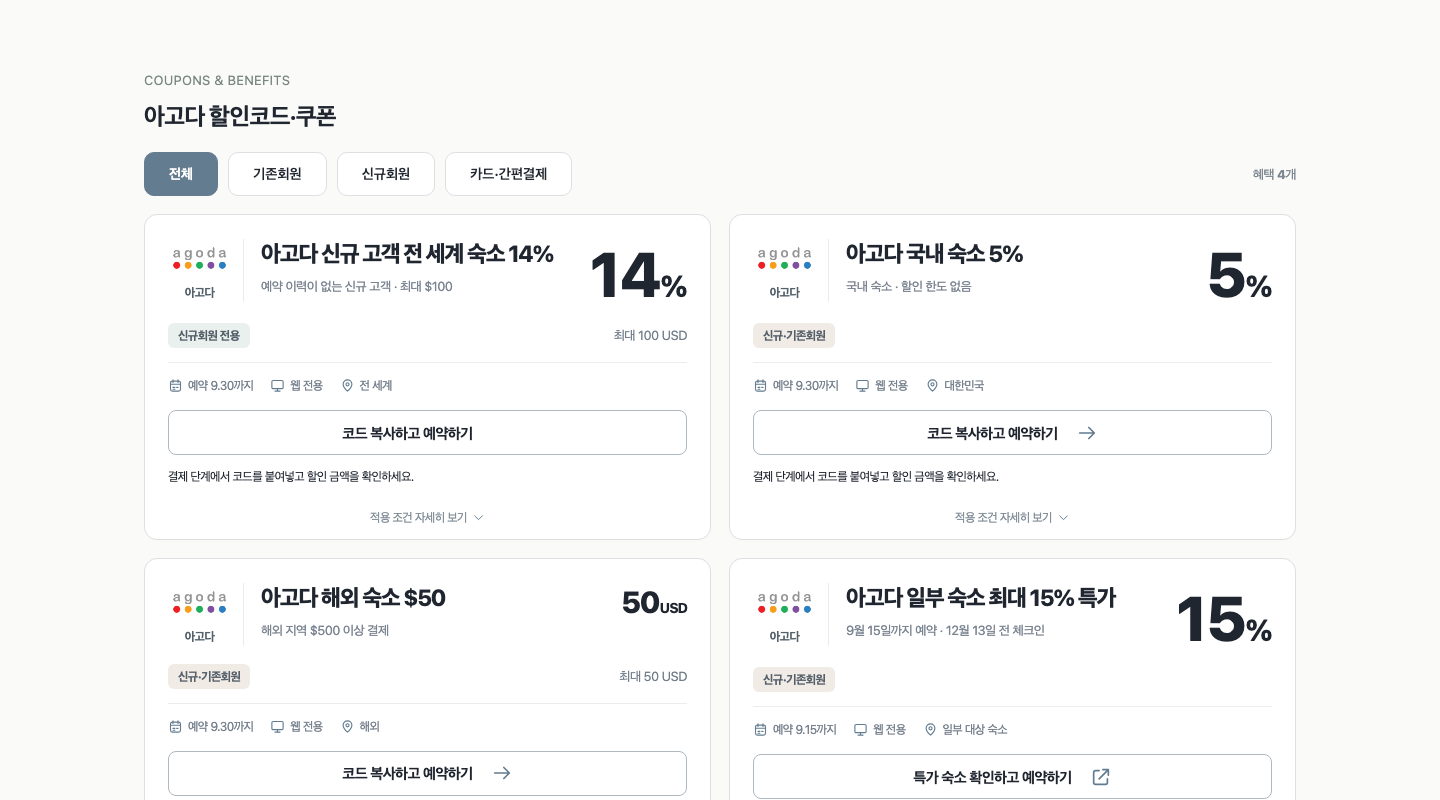
Task: Click calendar icon on 국내 숙소 5% card
Action: (x=760, y=386)
